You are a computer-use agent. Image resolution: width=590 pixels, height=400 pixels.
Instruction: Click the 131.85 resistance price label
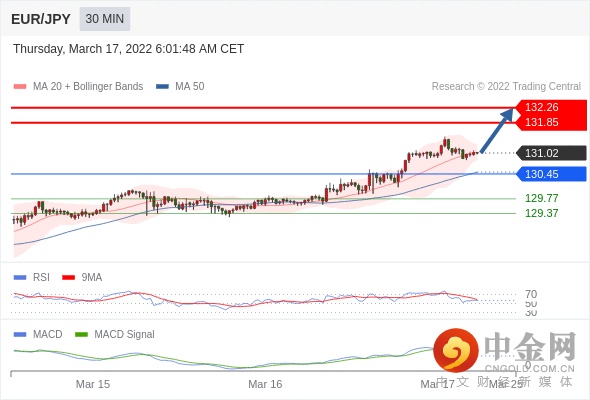pos(541,122)
